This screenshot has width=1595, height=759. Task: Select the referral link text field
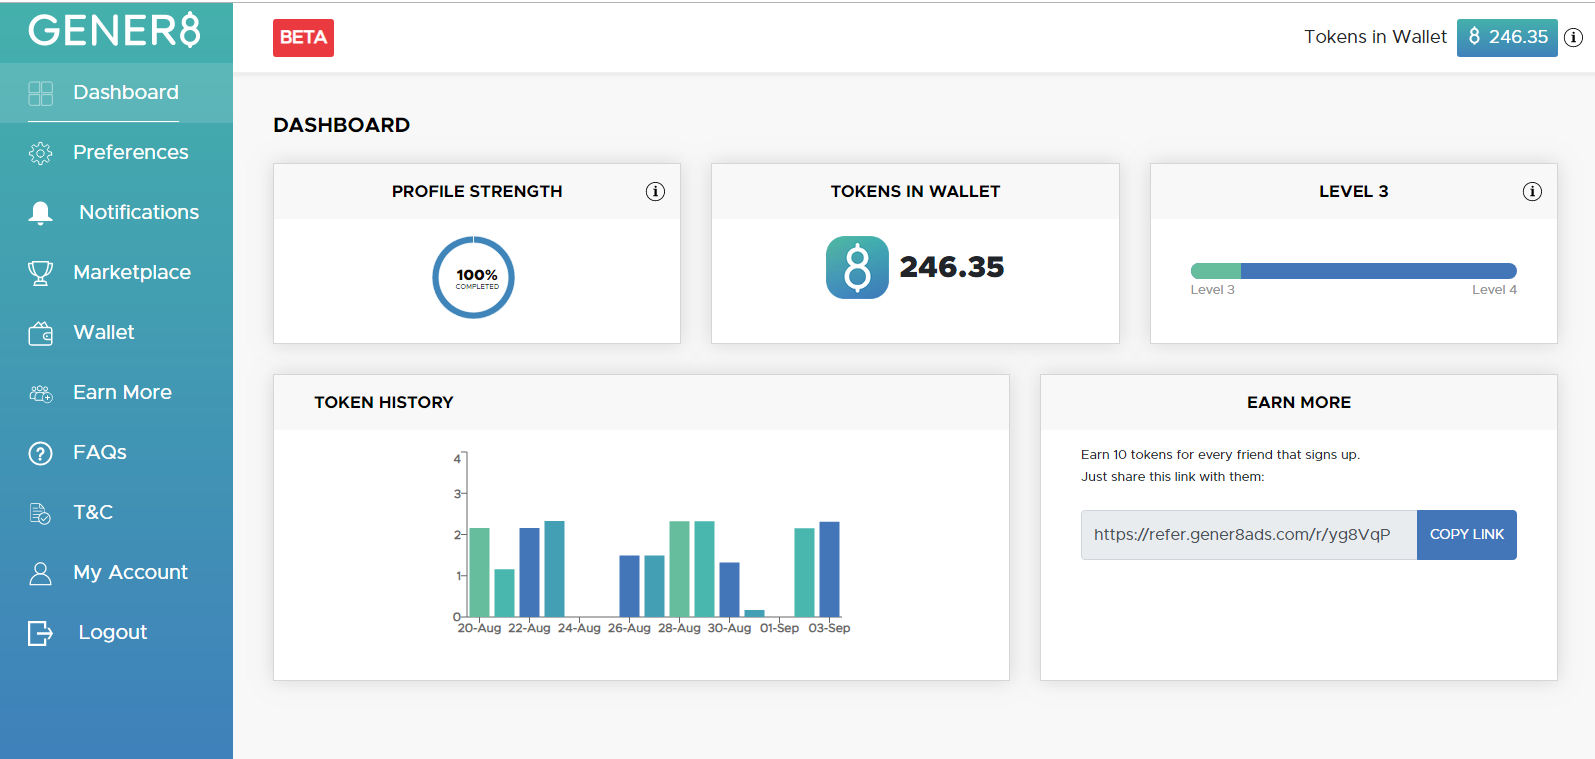pos(1248,535)
